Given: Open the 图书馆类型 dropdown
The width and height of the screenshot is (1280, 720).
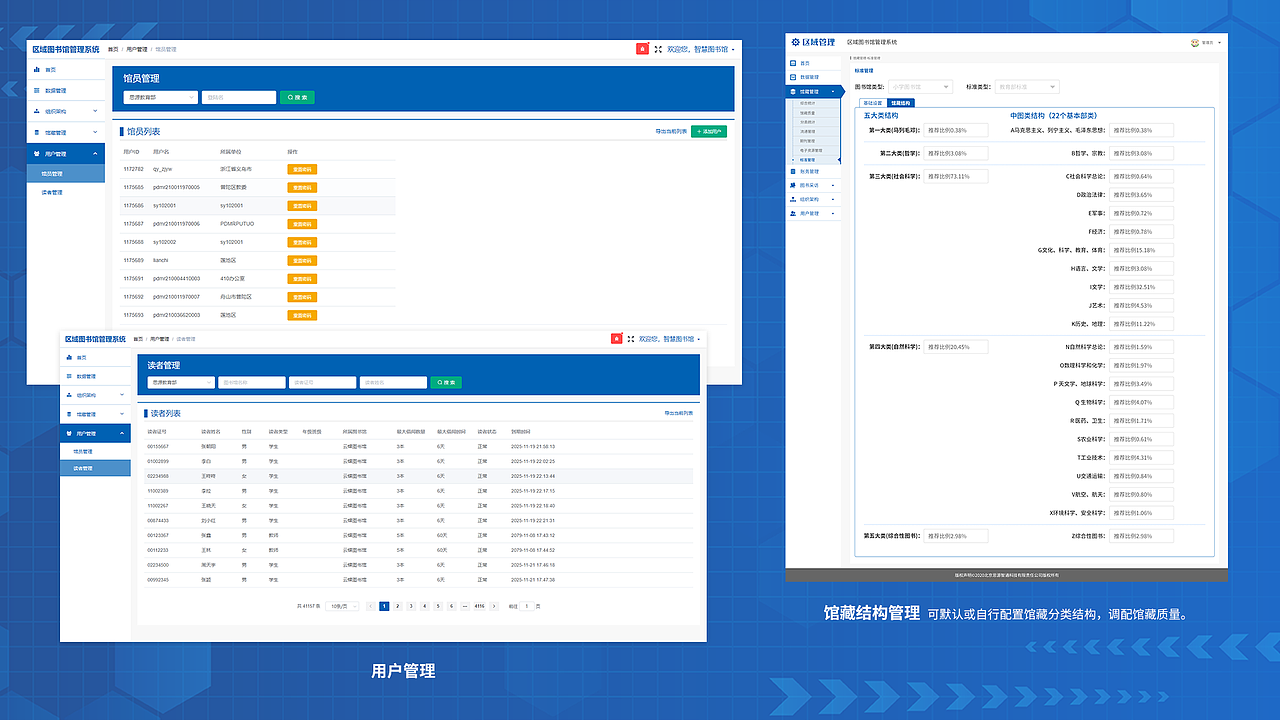Looking at the screenshot, I should click(x=921, y=87).
